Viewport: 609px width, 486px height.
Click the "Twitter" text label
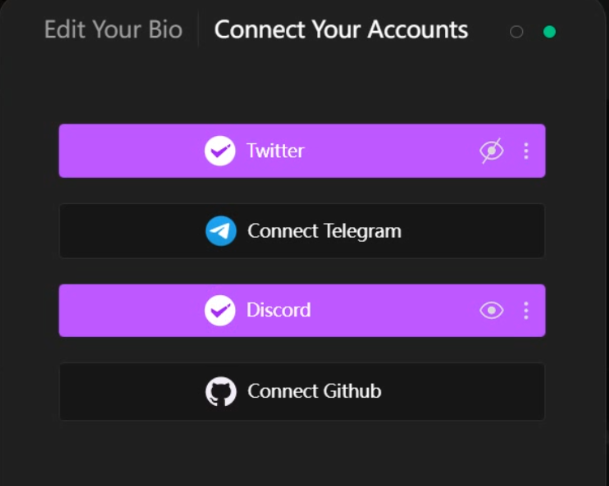(275, 151)
